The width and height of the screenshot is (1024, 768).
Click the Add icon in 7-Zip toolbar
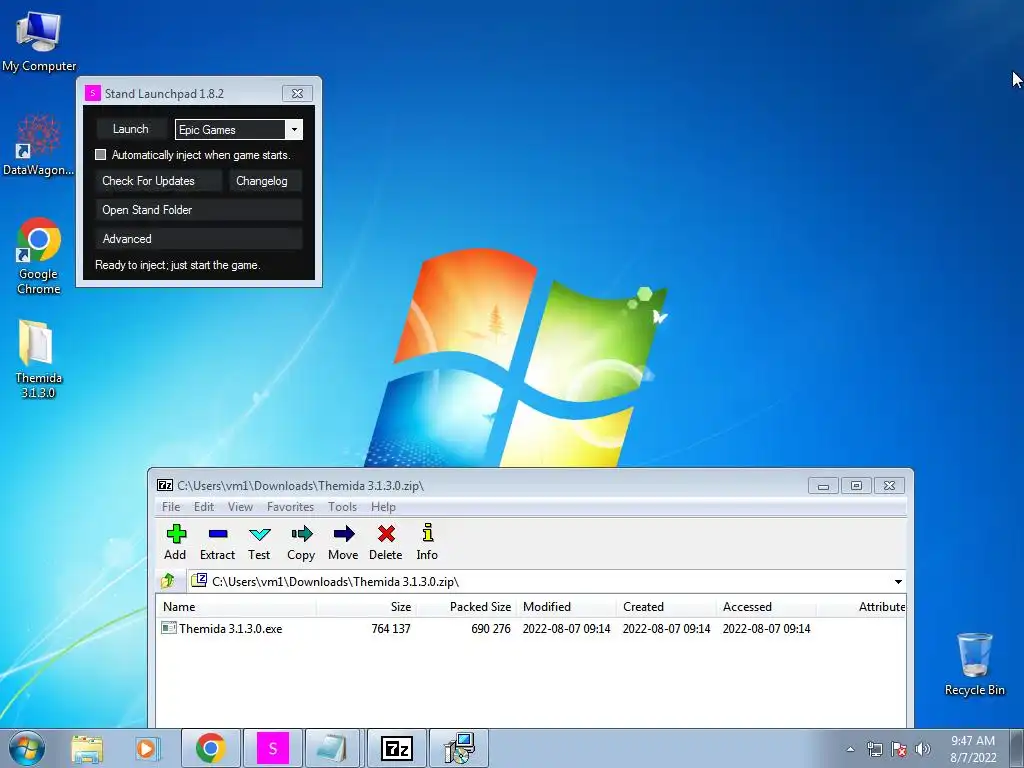(x=176, y=534)
